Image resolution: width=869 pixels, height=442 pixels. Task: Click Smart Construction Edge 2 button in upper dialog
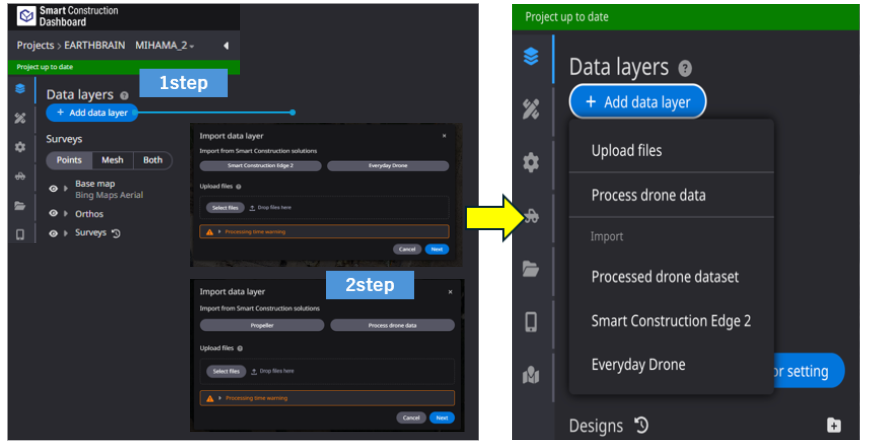tap(260, 166)
